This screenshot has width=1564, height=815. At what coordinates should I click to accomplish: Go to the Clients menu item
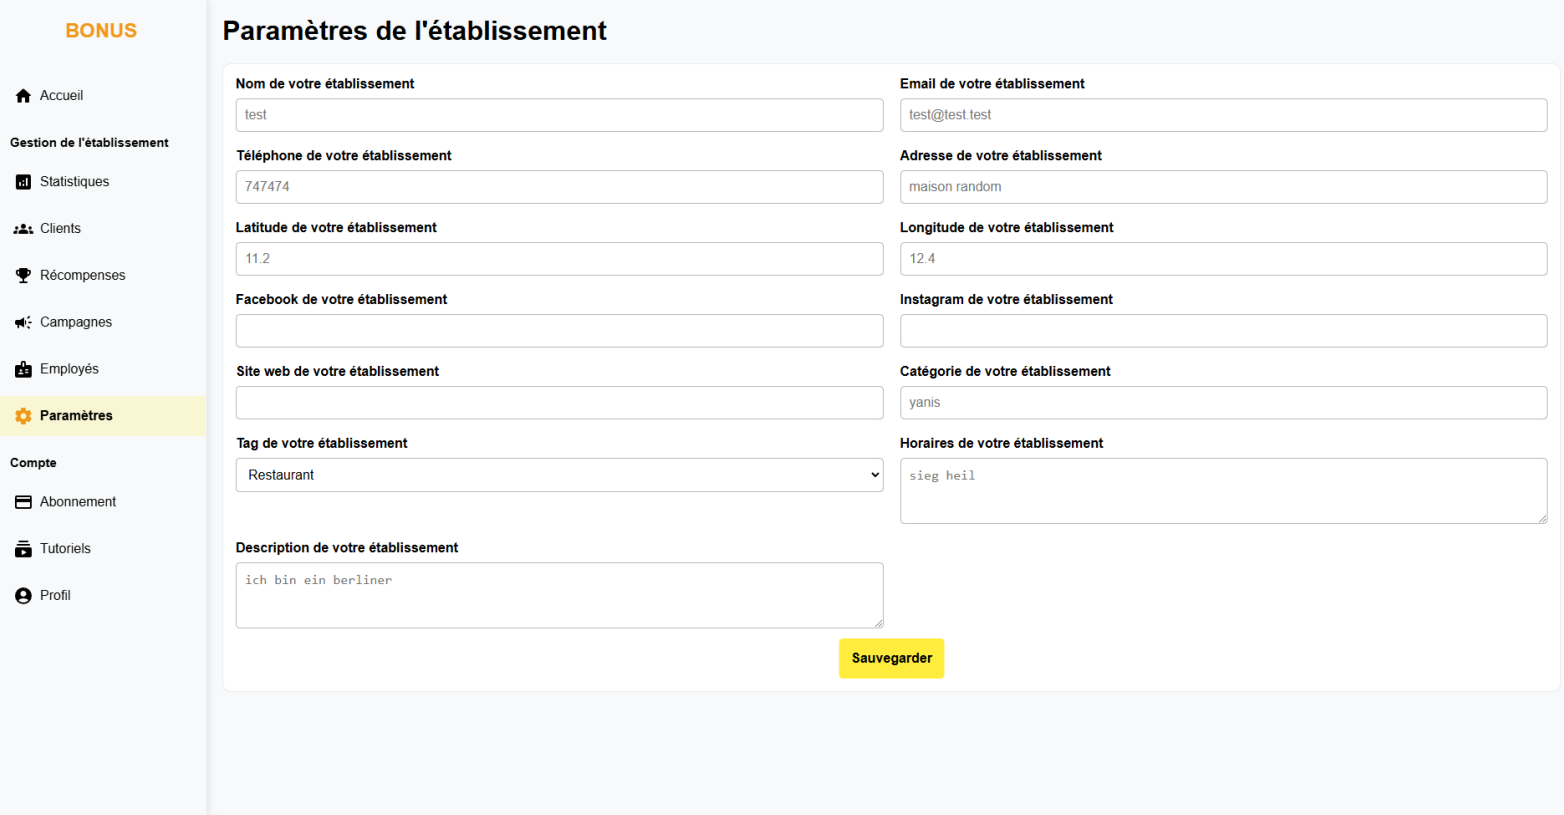[60, 229]
